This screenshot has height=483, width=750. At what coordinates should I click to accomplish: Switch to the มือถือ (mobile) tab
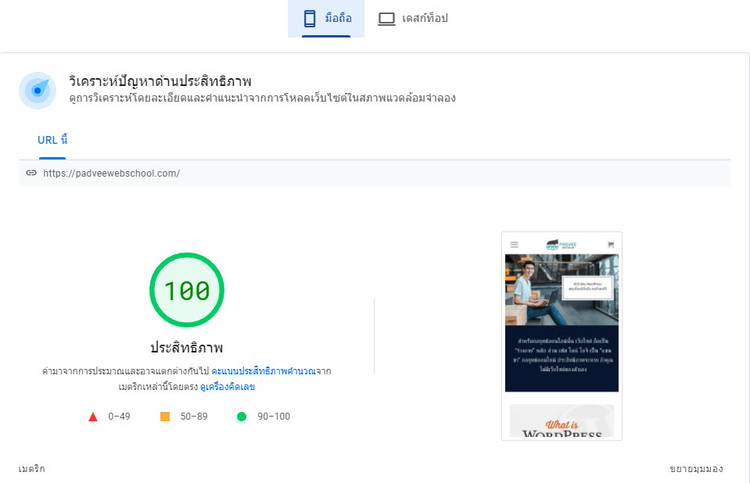326,19
